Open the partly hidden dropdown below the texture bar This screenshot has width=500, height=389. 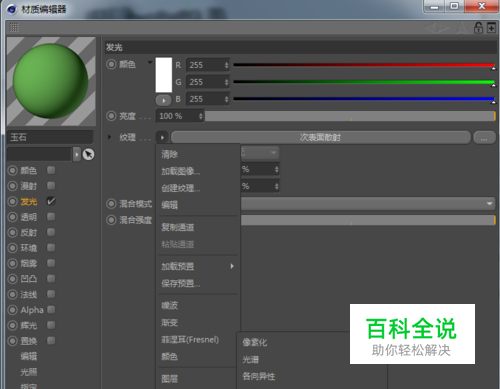coord(259,153)
